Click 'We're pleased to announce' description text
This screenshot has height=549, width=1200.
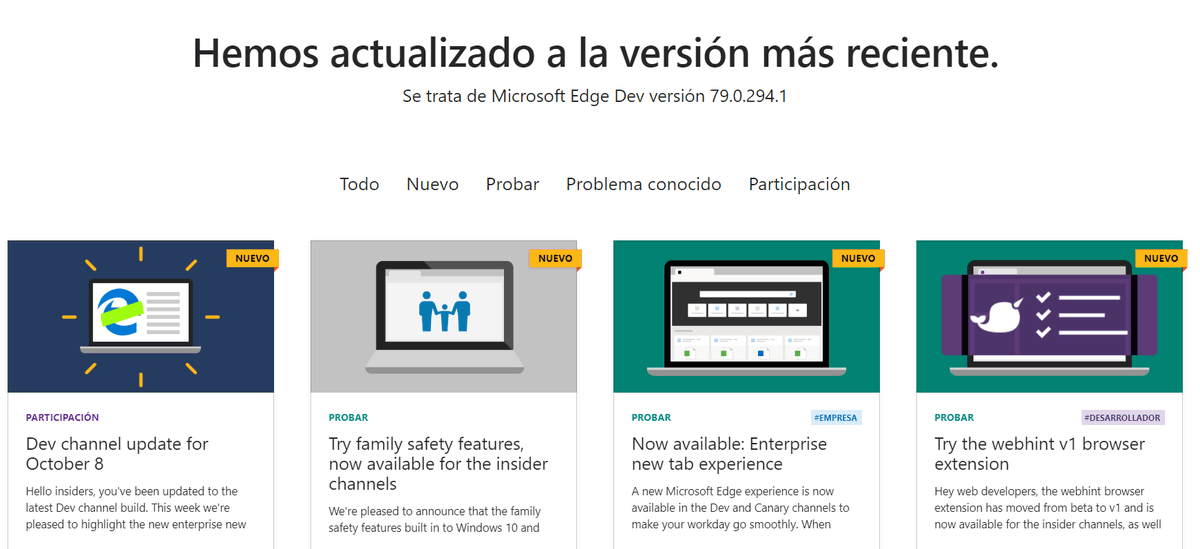(434, 520)
